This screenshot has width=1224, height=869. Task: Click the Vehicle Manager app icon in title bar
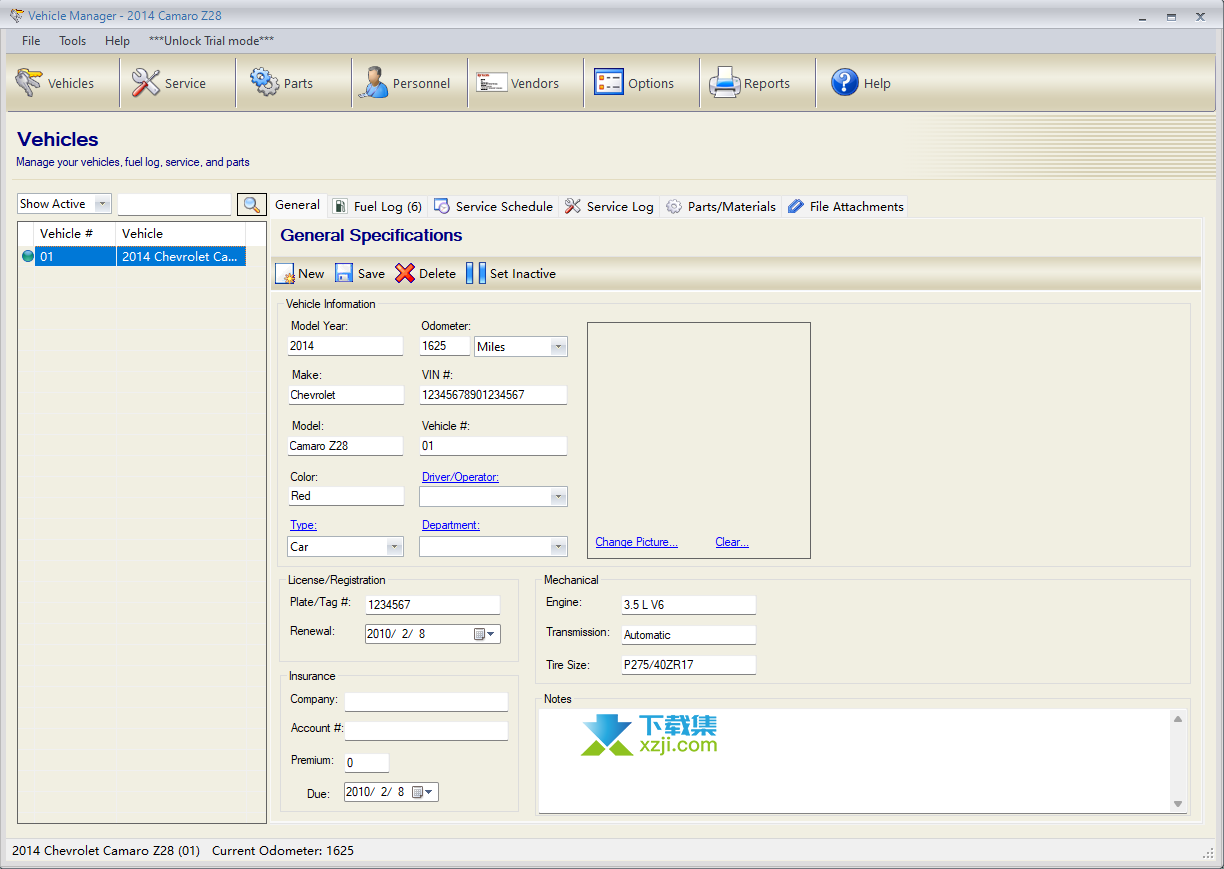(16, 15)
